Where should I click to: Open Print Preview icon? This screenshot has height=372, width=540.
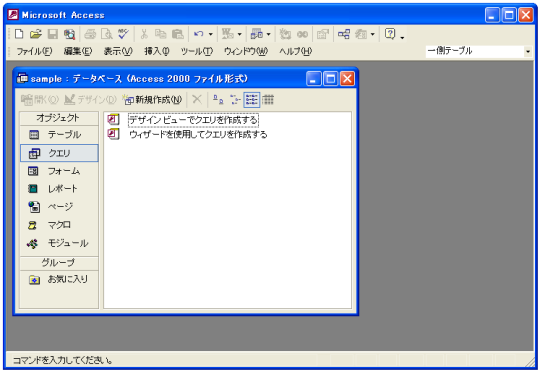tap(107, 34)
